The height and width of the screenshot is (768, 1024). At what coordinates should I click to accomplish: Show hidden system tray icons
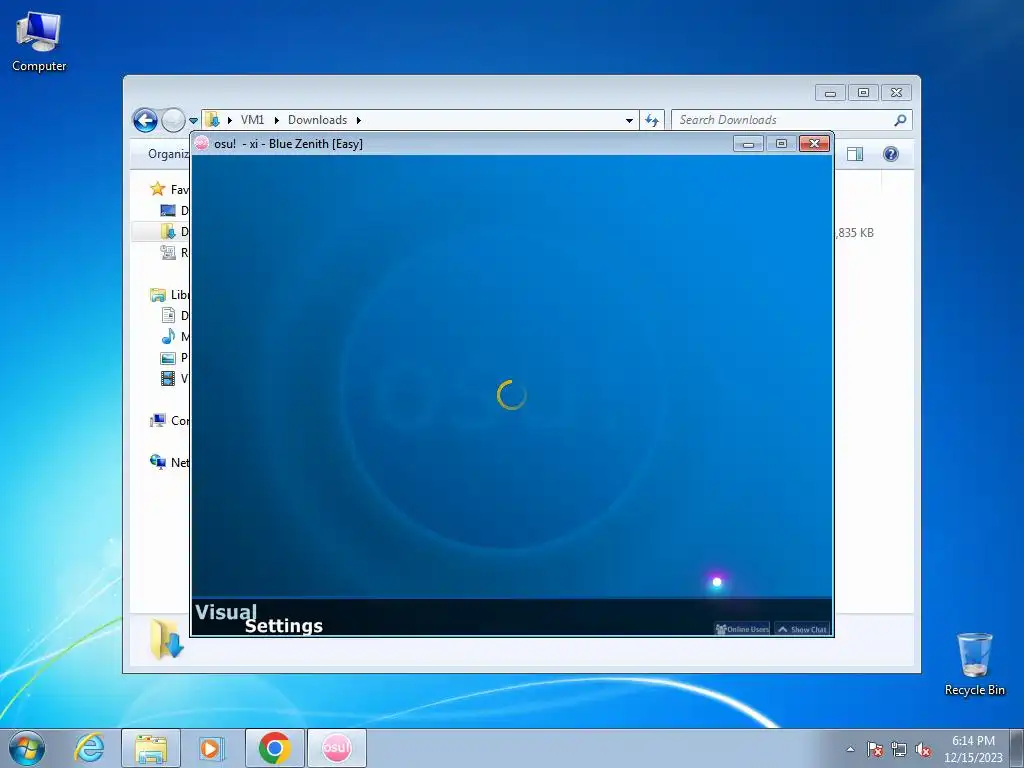850,749
